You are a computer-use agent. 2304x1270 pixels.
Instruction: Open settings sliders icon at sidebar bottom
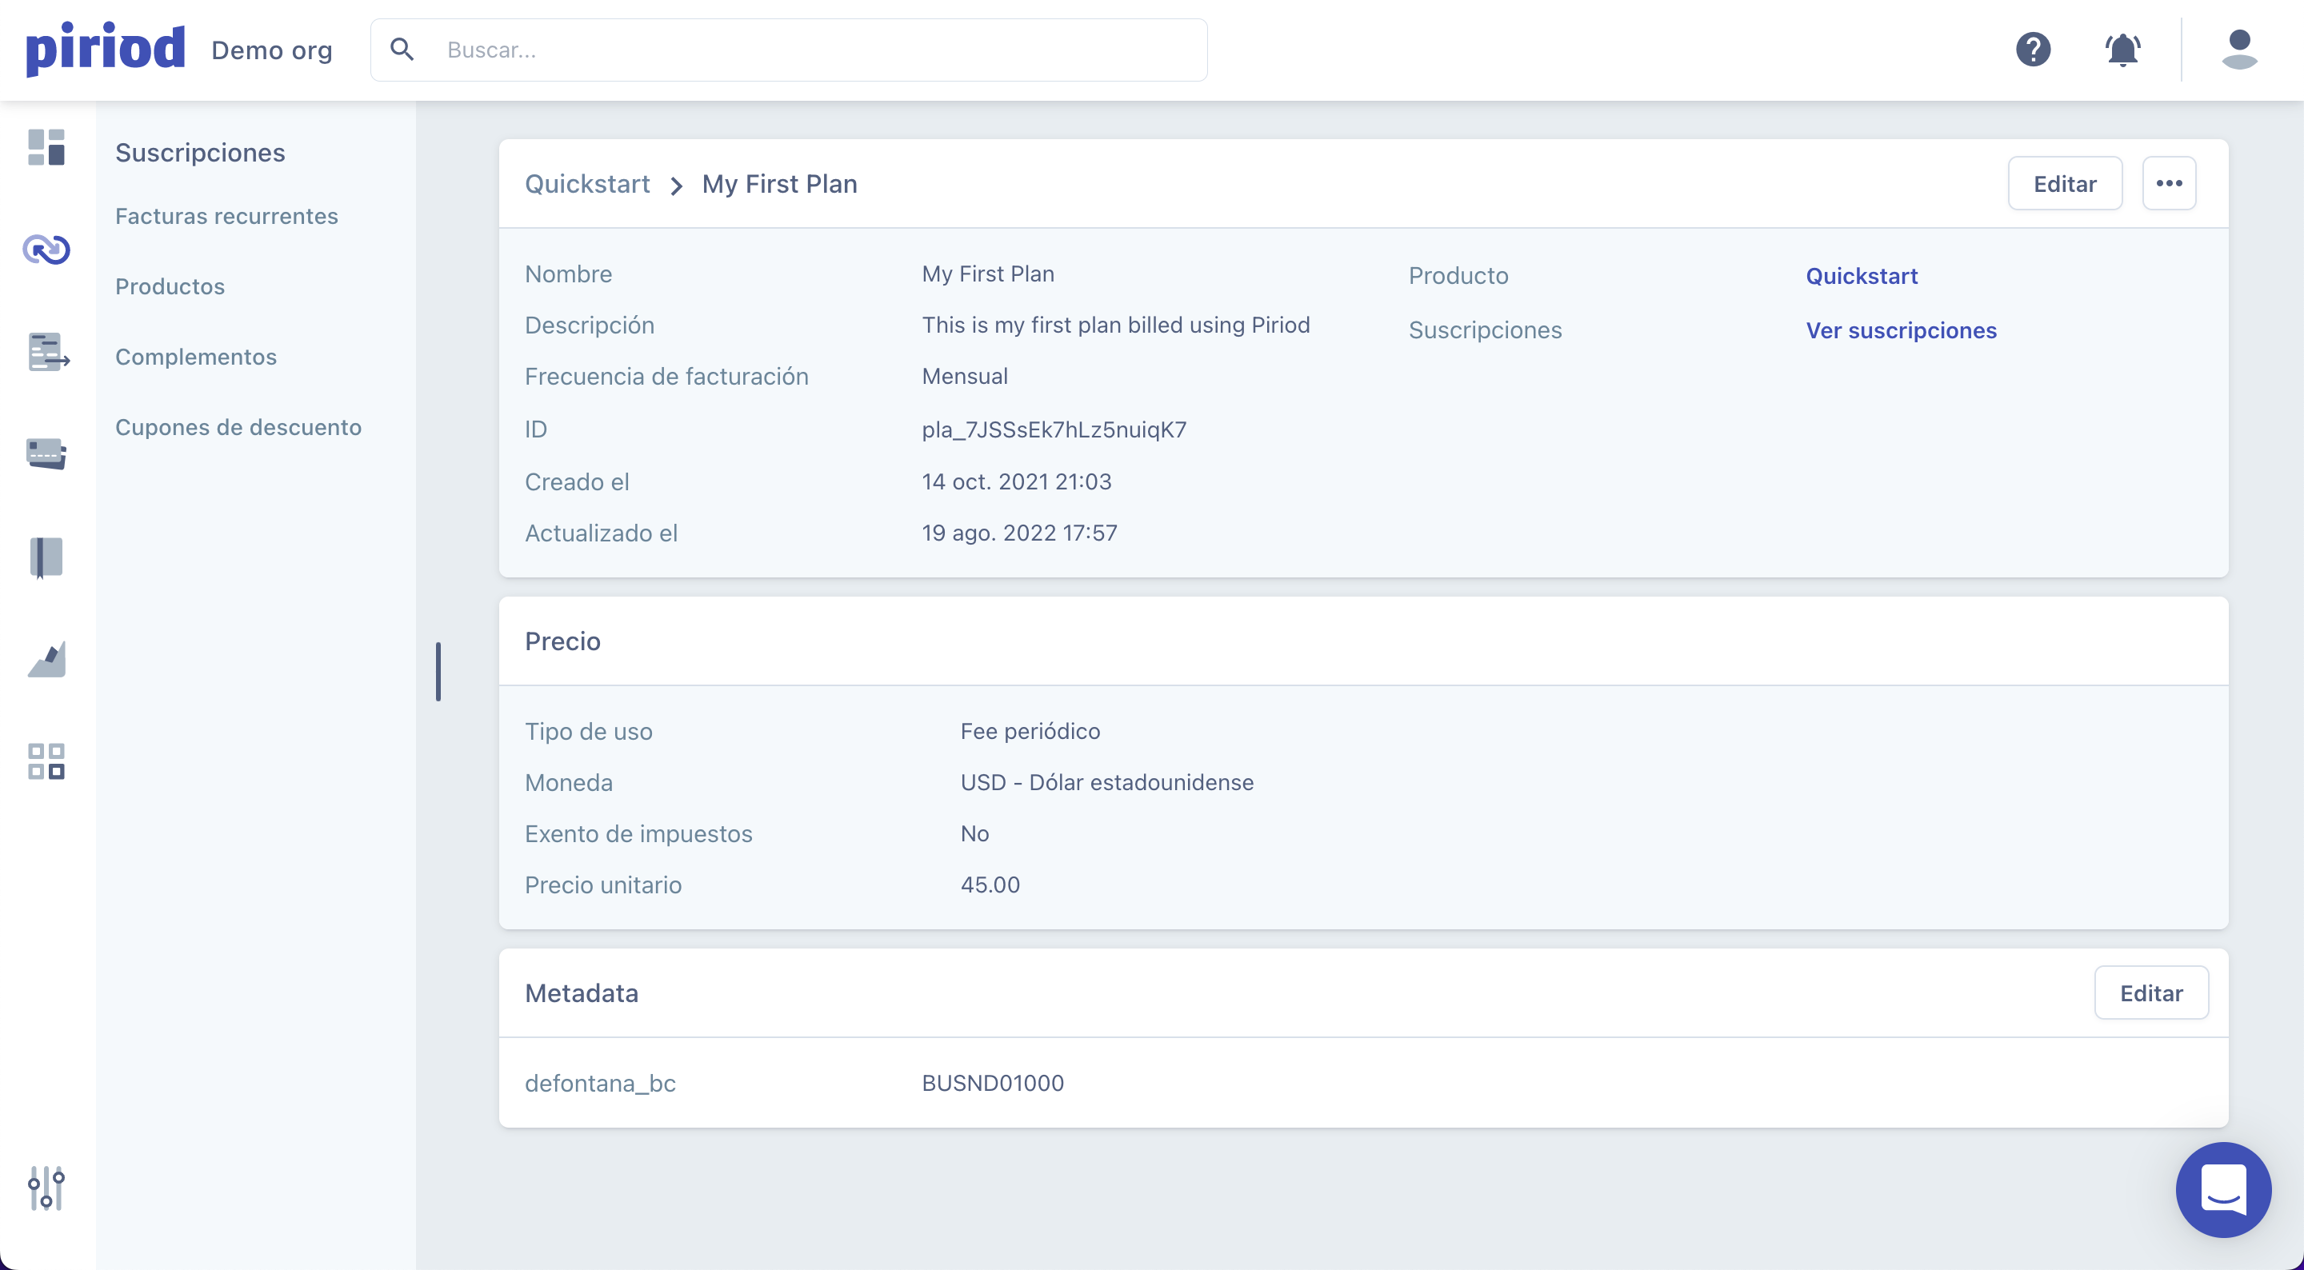coord(46,1188)
